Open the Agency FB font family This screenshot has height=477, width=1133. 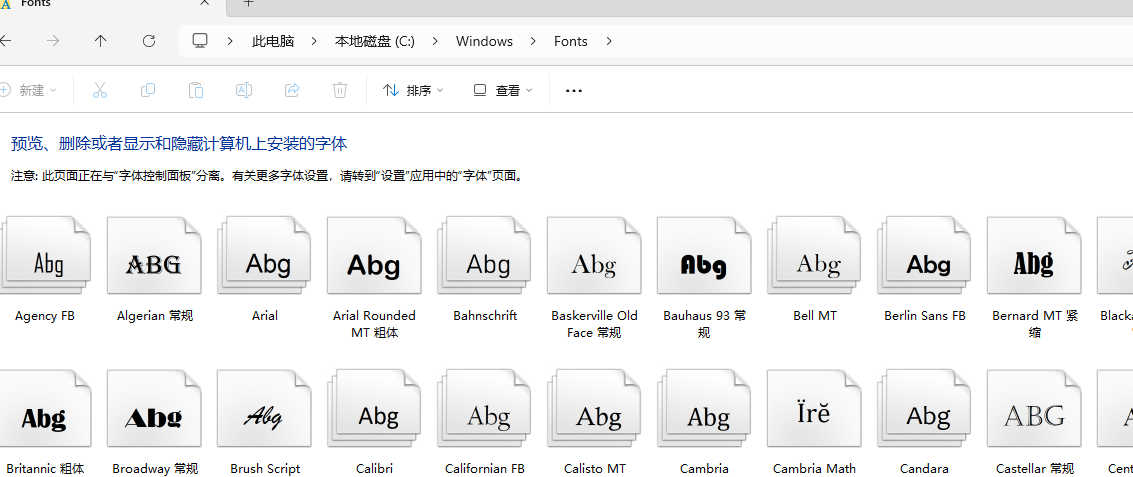click(45, 257)
